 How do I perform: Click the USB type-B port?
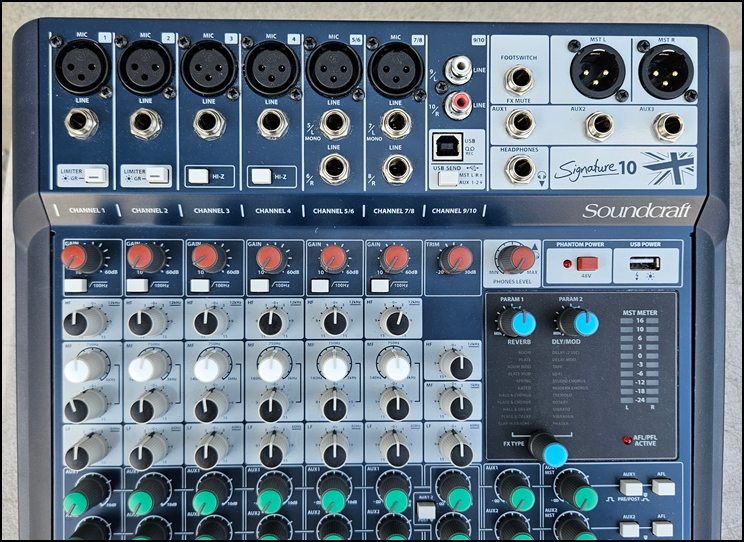pos(447,147)
